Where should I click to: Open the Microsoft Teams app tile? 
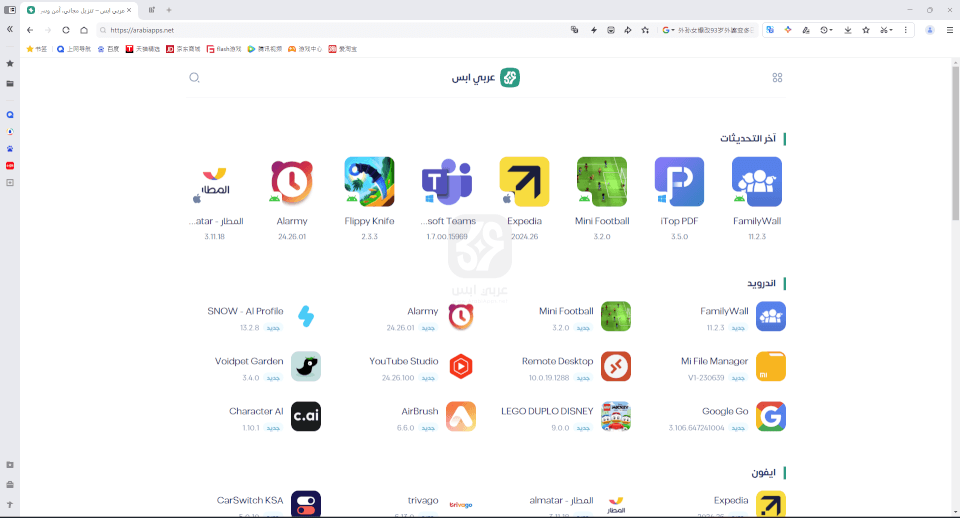[x=447, y=198]
